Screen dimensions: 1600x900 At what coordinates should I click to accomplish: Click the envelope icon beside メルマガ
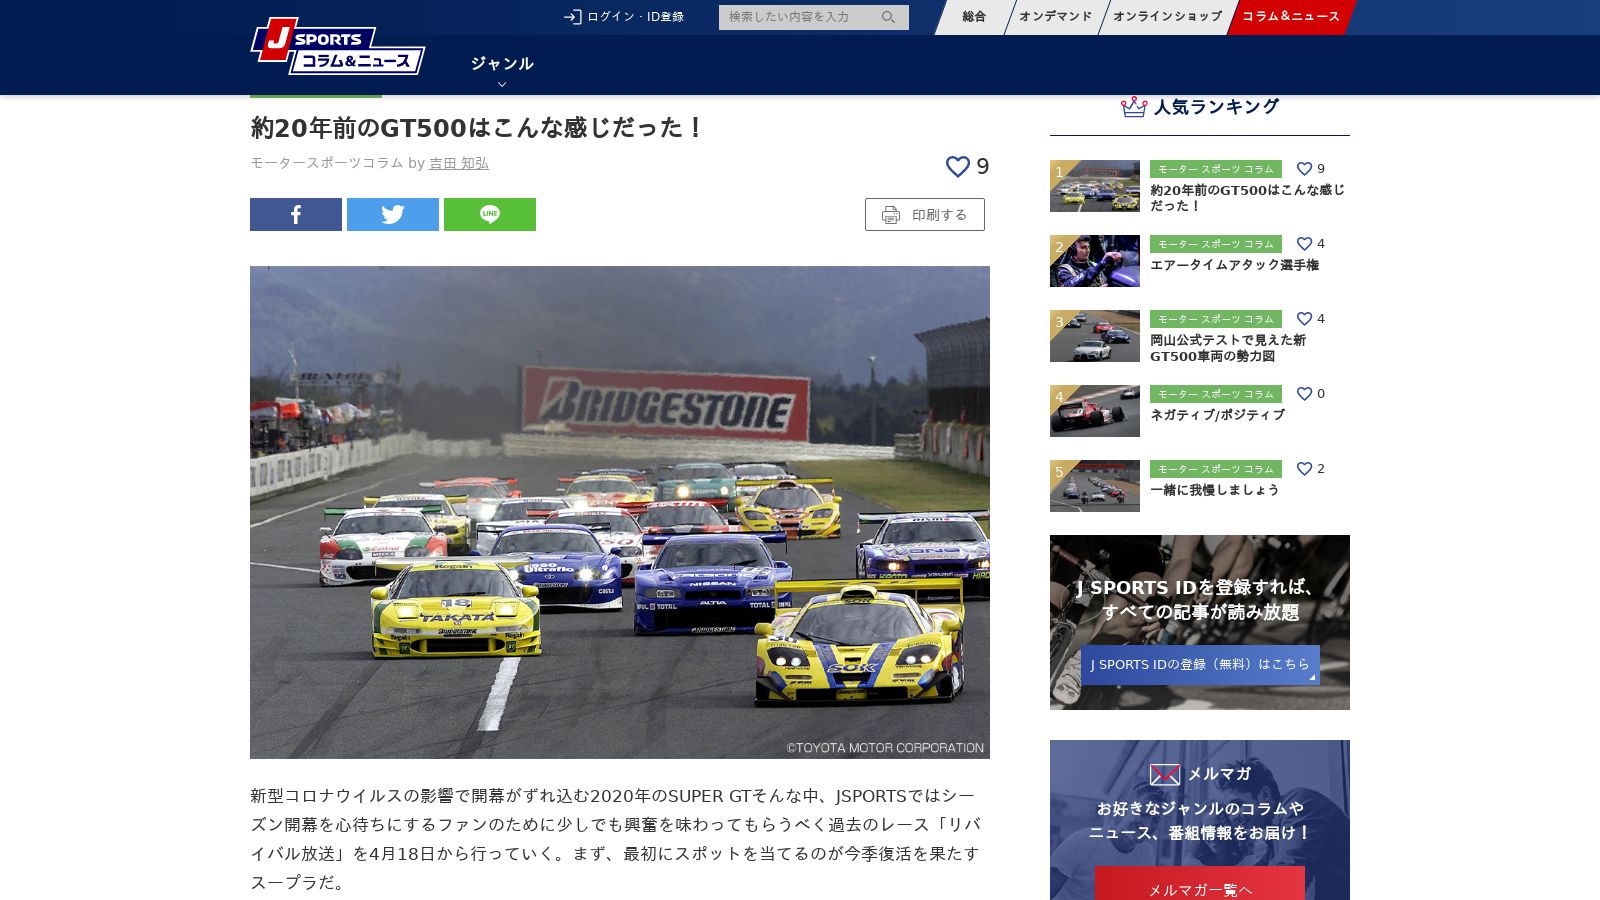pos(1164,774)
